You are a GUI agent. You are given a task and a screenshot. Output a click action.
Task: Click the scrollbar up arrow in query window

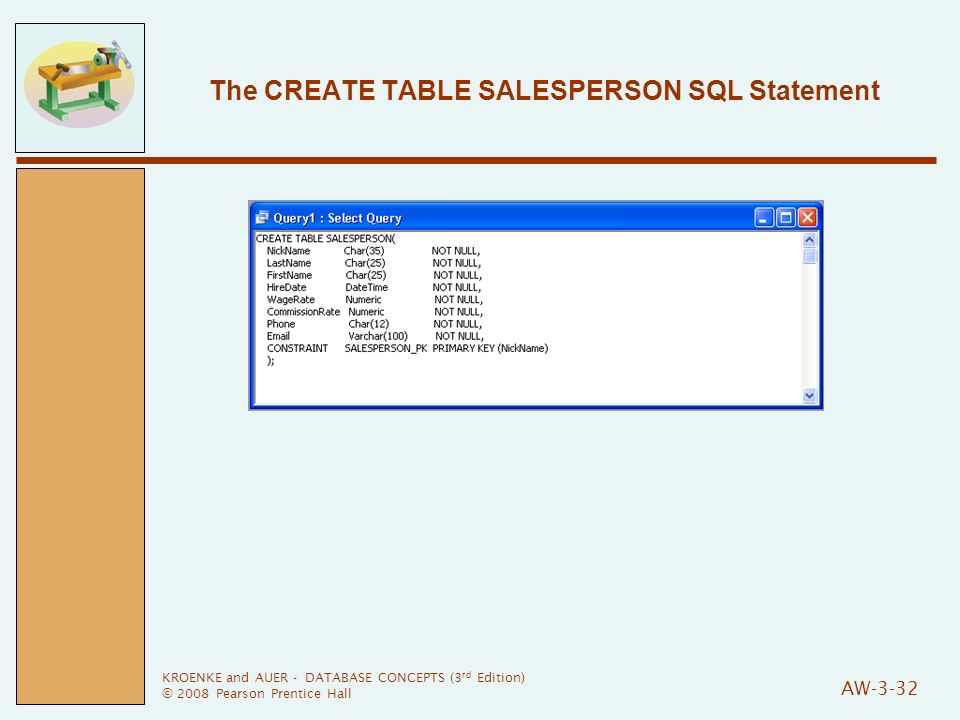coord(809,240)
